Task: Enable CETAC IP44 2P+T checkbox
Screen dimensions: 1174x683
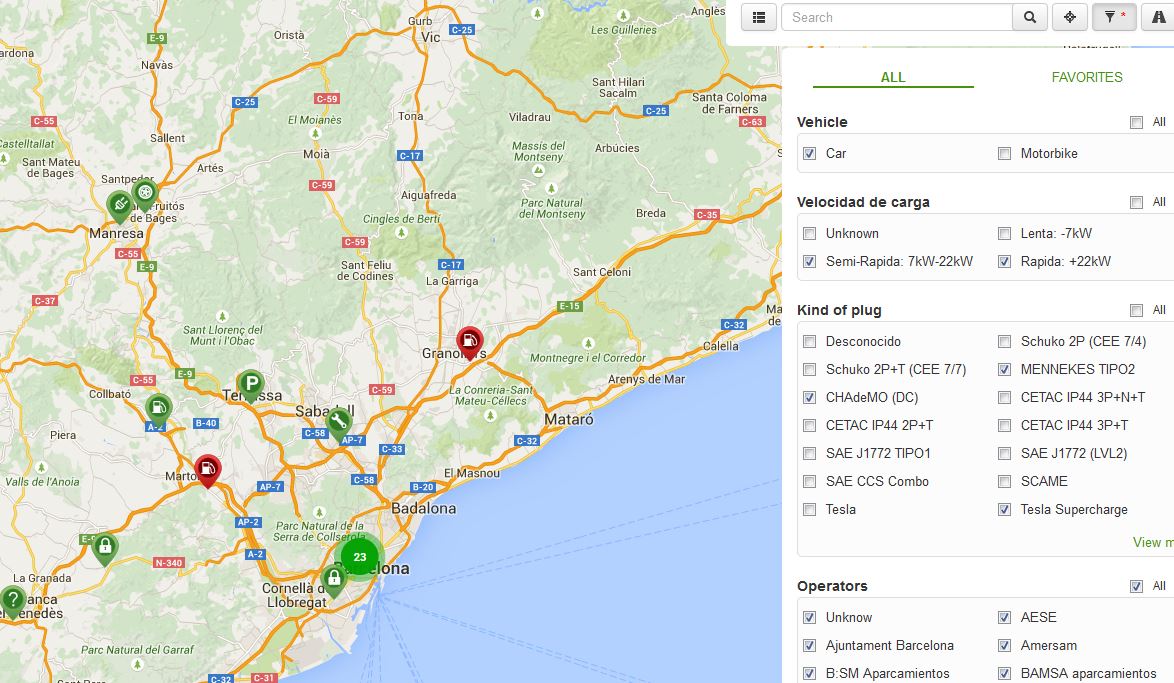Action: [x=809, y=425]
